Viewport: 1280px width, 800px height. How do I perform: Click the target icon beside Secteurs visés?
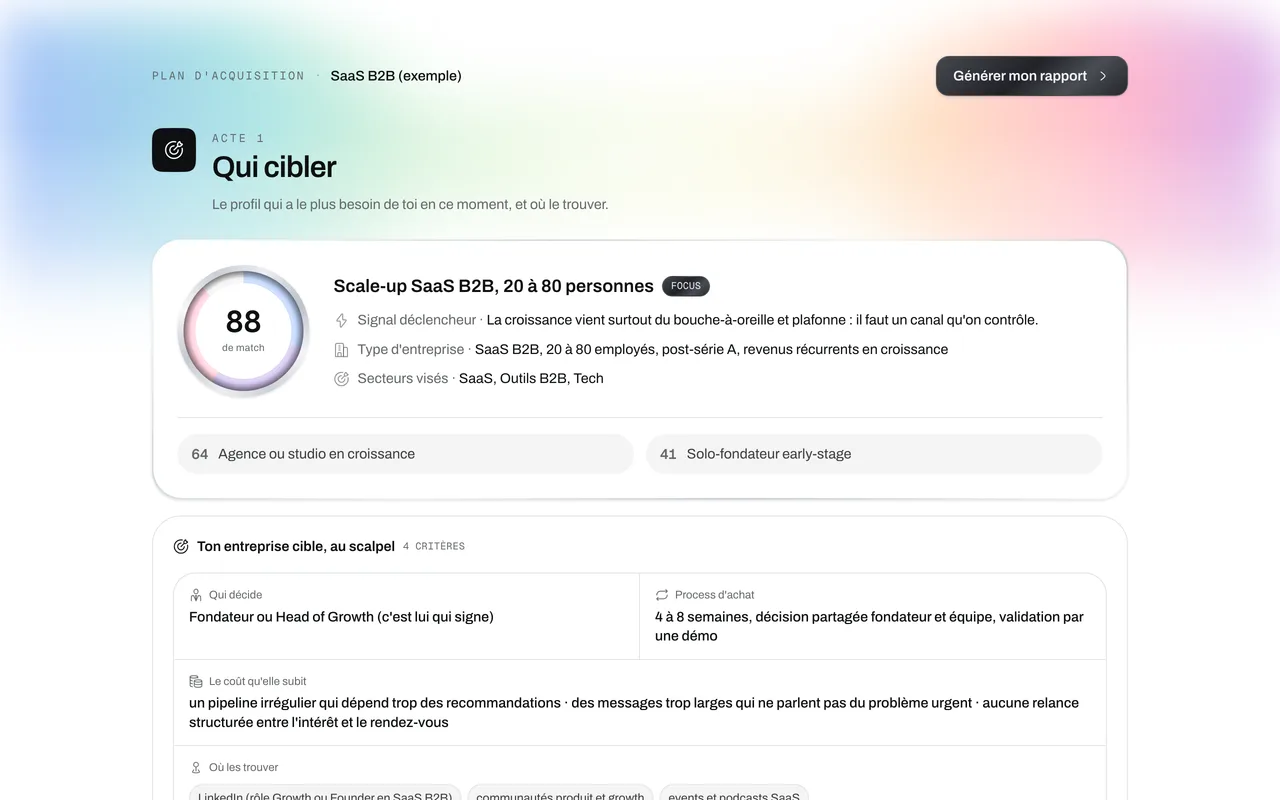click(341, 378)
